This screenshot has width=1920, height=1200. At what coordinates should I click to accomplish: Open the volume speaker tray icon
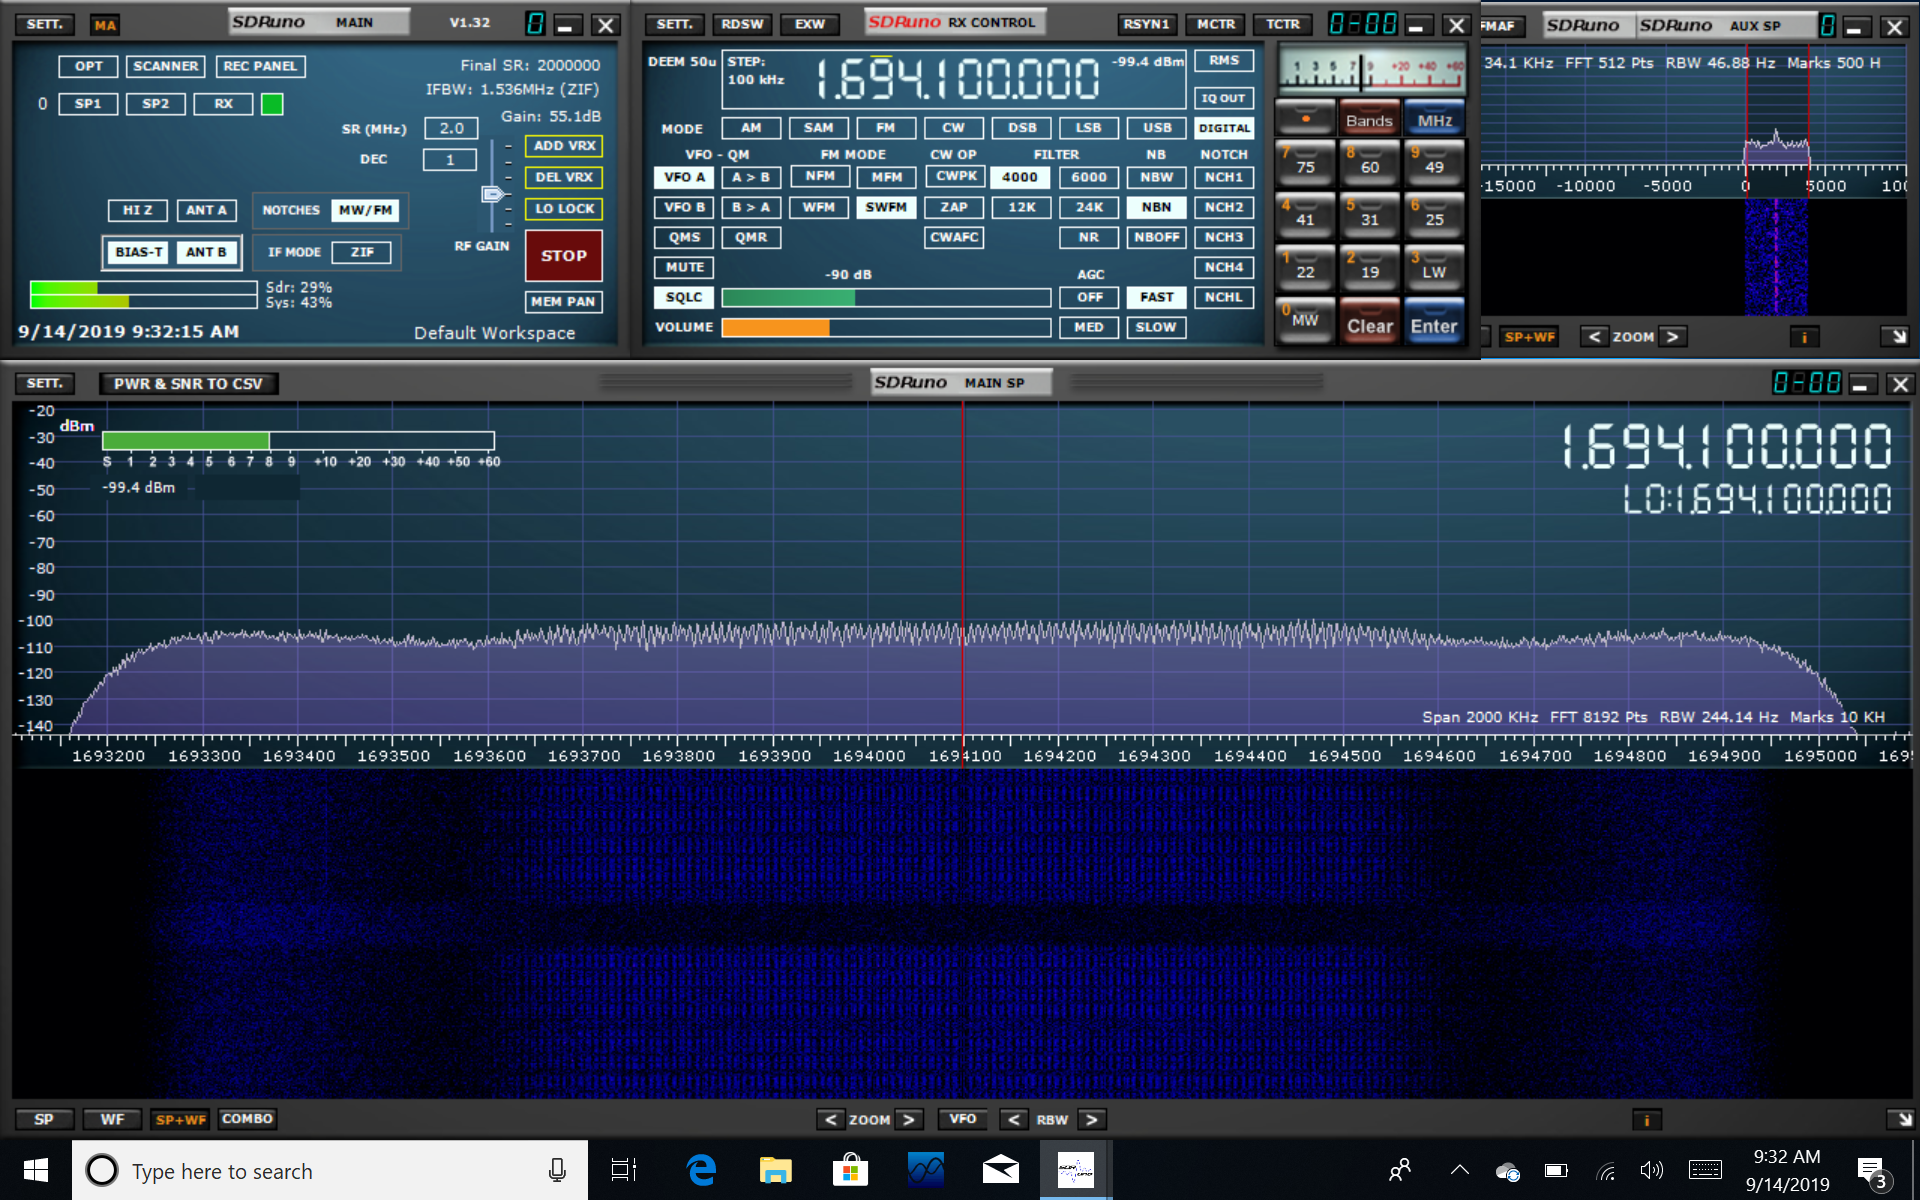(1651, 1170)
